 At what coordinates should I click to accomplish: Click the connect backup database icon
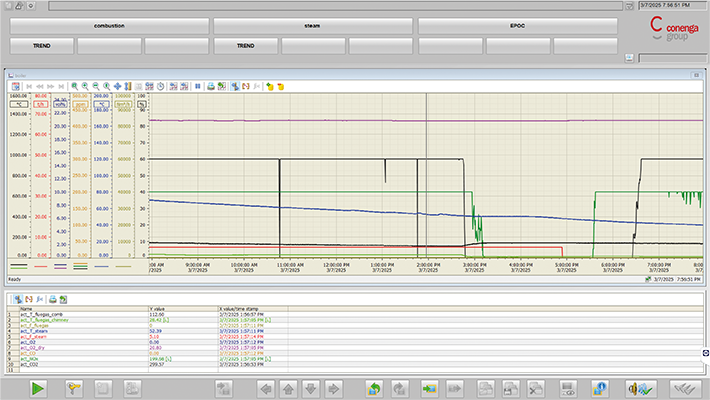coord(270,86)
